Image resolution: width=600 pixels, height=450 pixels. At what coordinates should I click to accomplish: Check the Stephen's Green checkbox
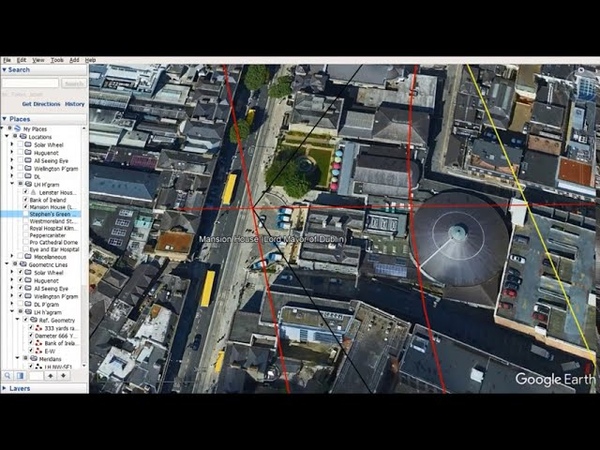click(26, 214)
